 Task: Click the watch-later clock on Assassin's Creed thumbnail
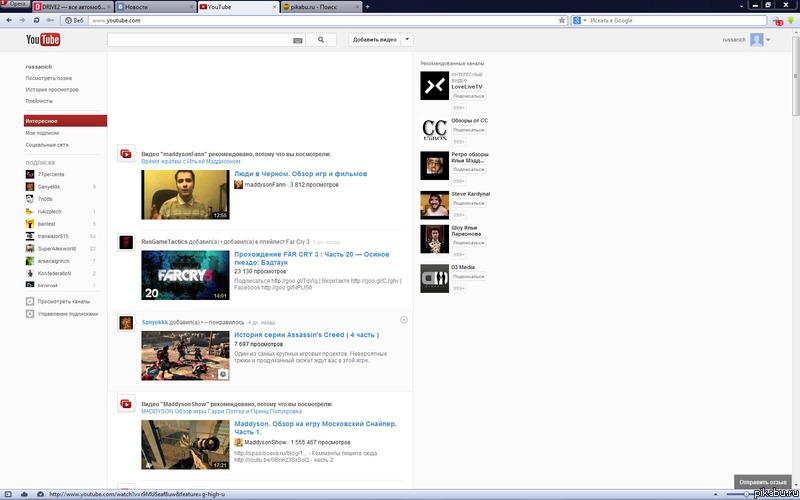tap(223, 374)
